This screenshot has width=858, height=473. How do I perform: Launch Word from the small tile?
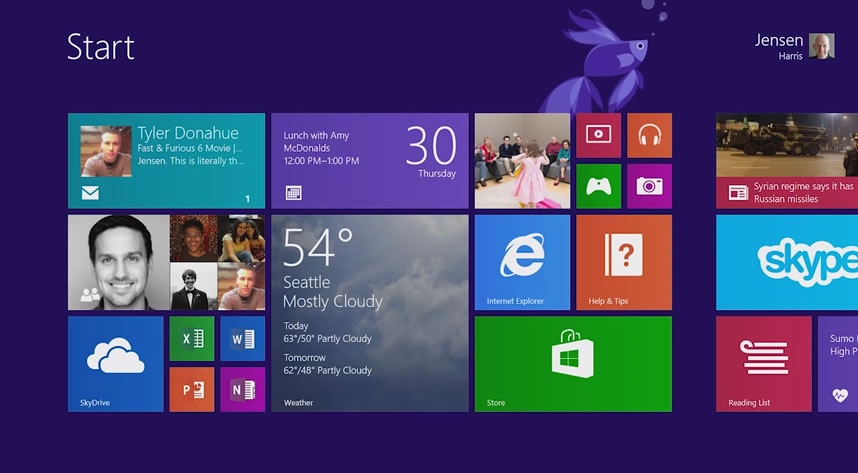pyautogui.click(x=243, y=338)
